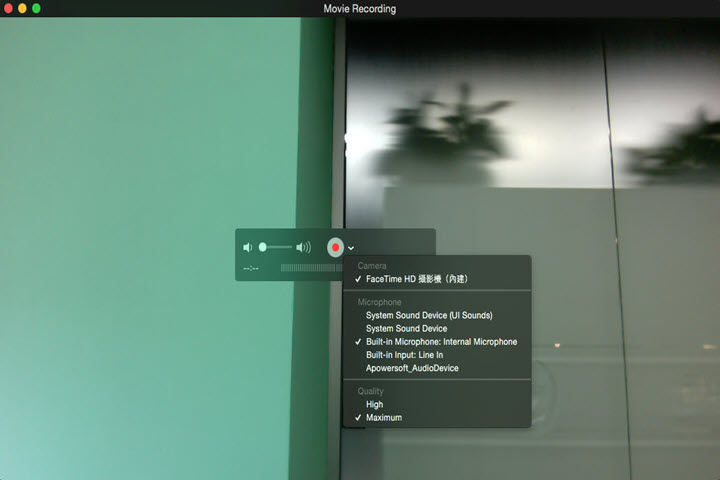Set recording quality to High
The height and width of the screenshot is (480, 720).
(x=437, y=404)
